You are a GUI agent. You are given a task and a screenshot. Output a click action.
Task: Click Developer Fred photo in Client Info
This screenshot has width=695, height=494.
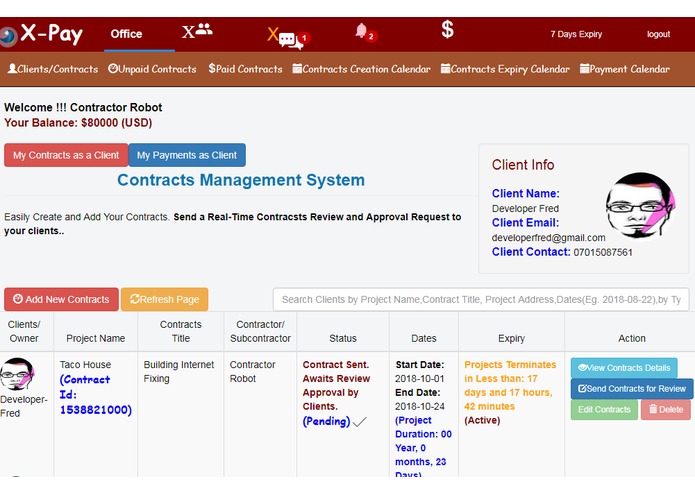pos(640,205)
